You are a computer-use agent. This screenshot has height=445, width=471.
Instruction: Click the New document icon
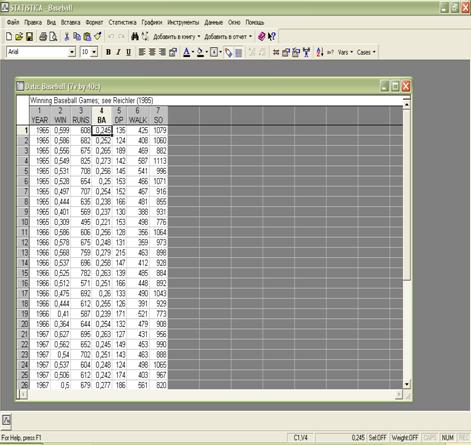[9, 36]
